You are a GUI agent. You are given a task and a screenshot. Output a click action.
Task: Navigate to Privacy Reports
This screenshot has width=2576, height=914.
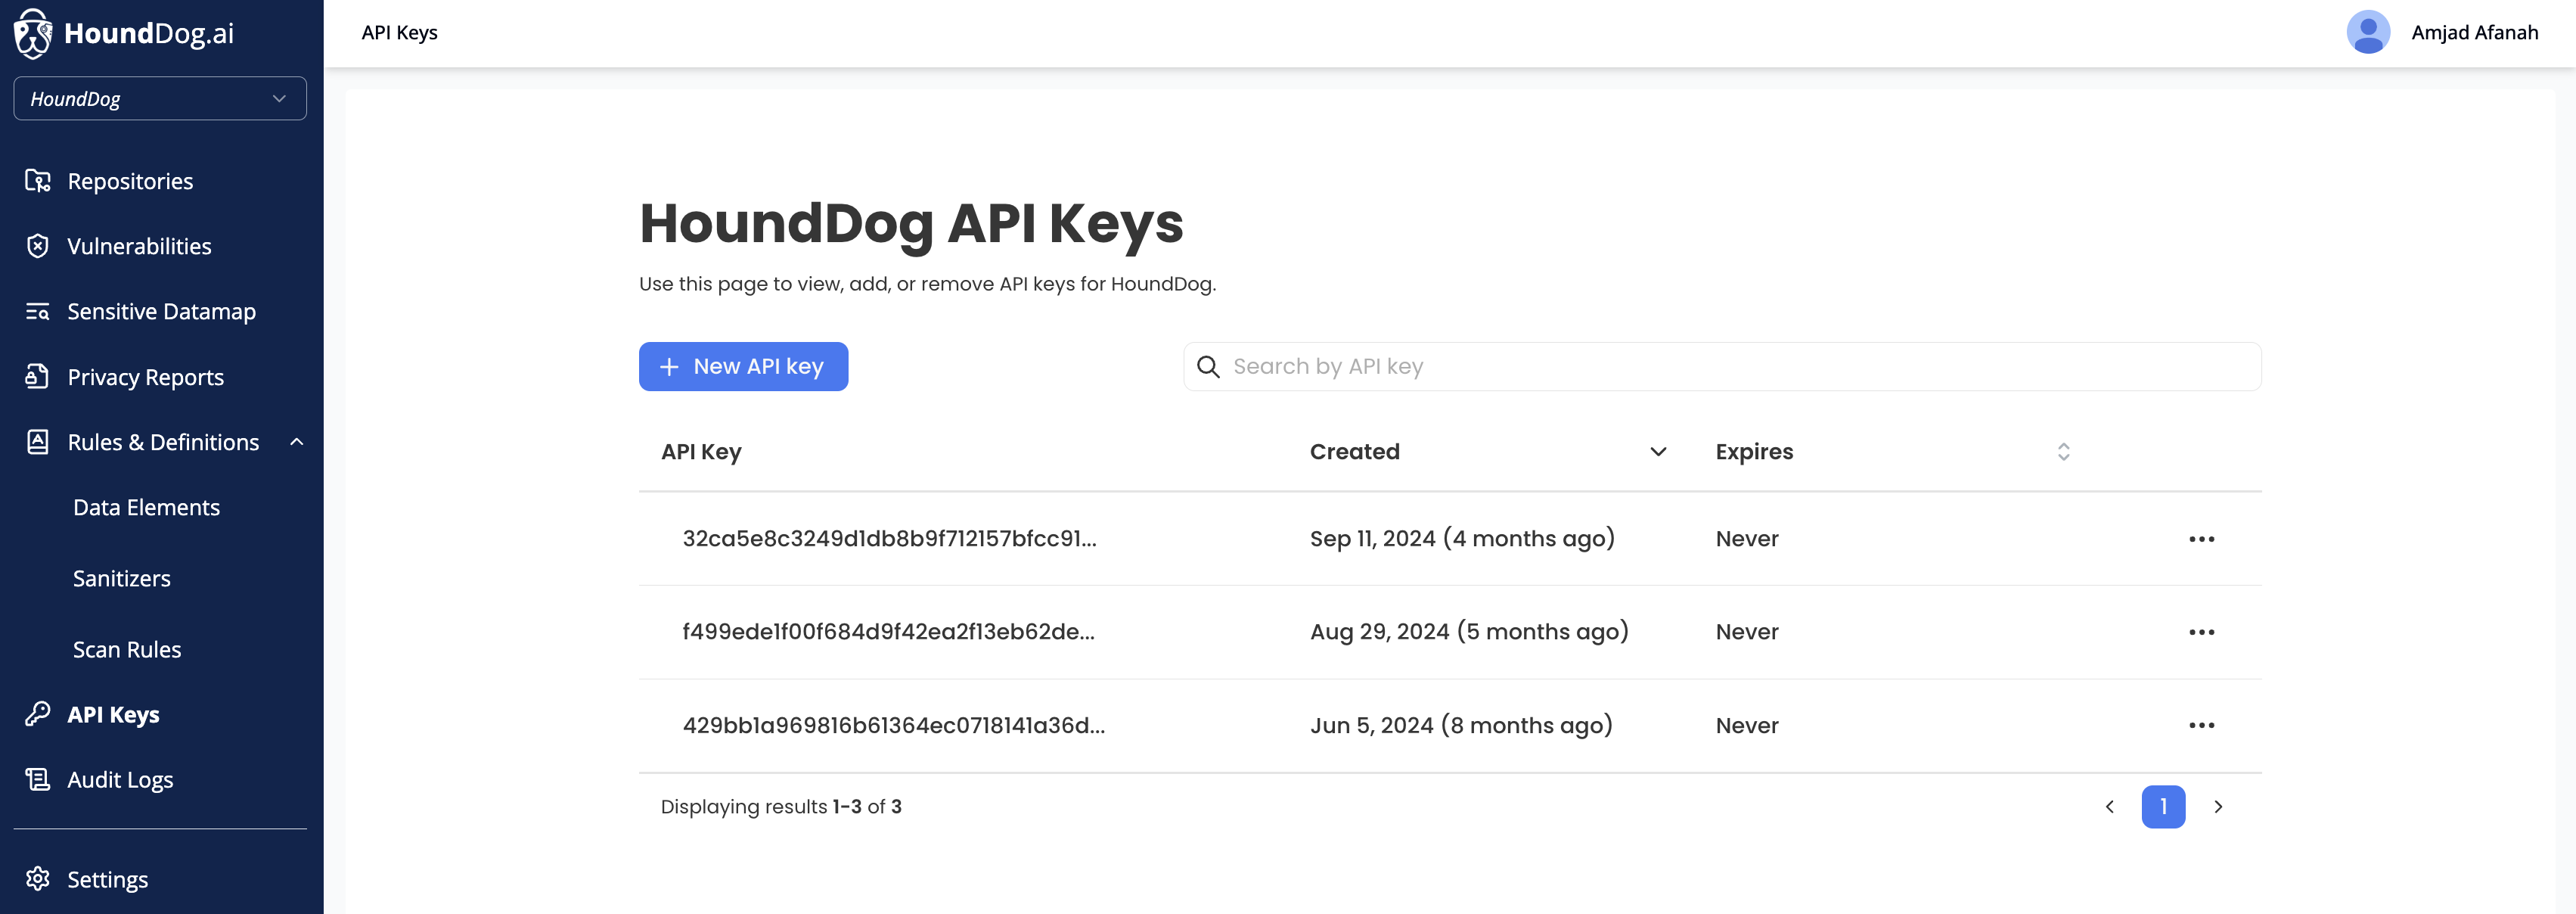tap(145, 377)
